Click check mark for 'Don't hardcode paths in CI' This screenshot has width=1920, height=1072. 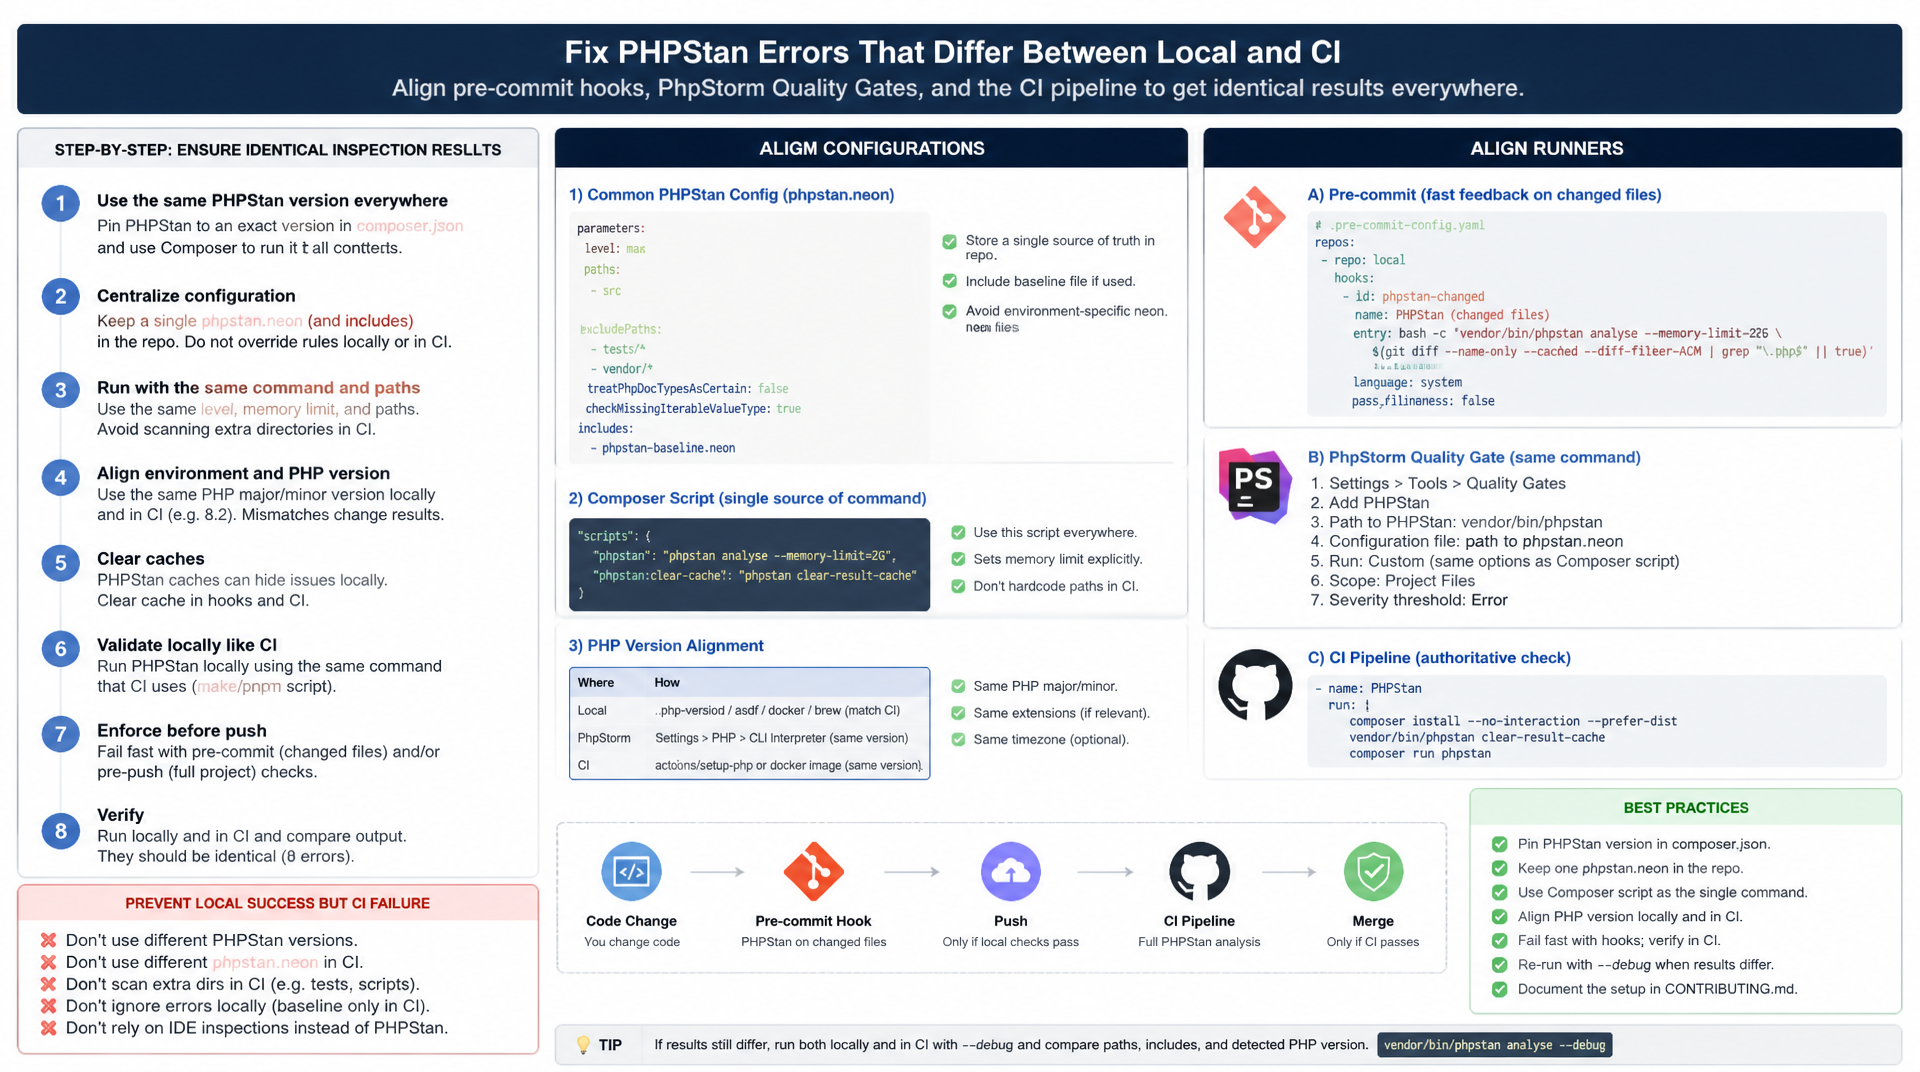958,586
